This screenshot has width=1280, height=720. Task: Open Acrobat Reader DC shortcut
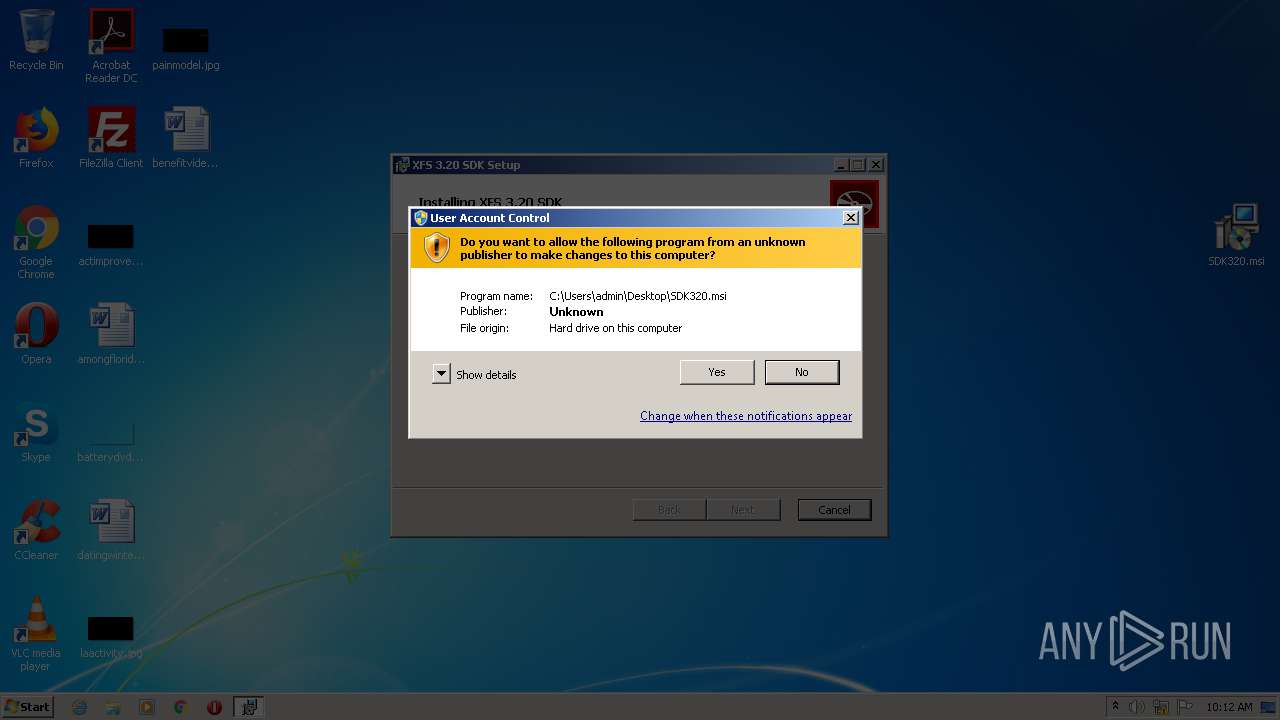point(111,46)
